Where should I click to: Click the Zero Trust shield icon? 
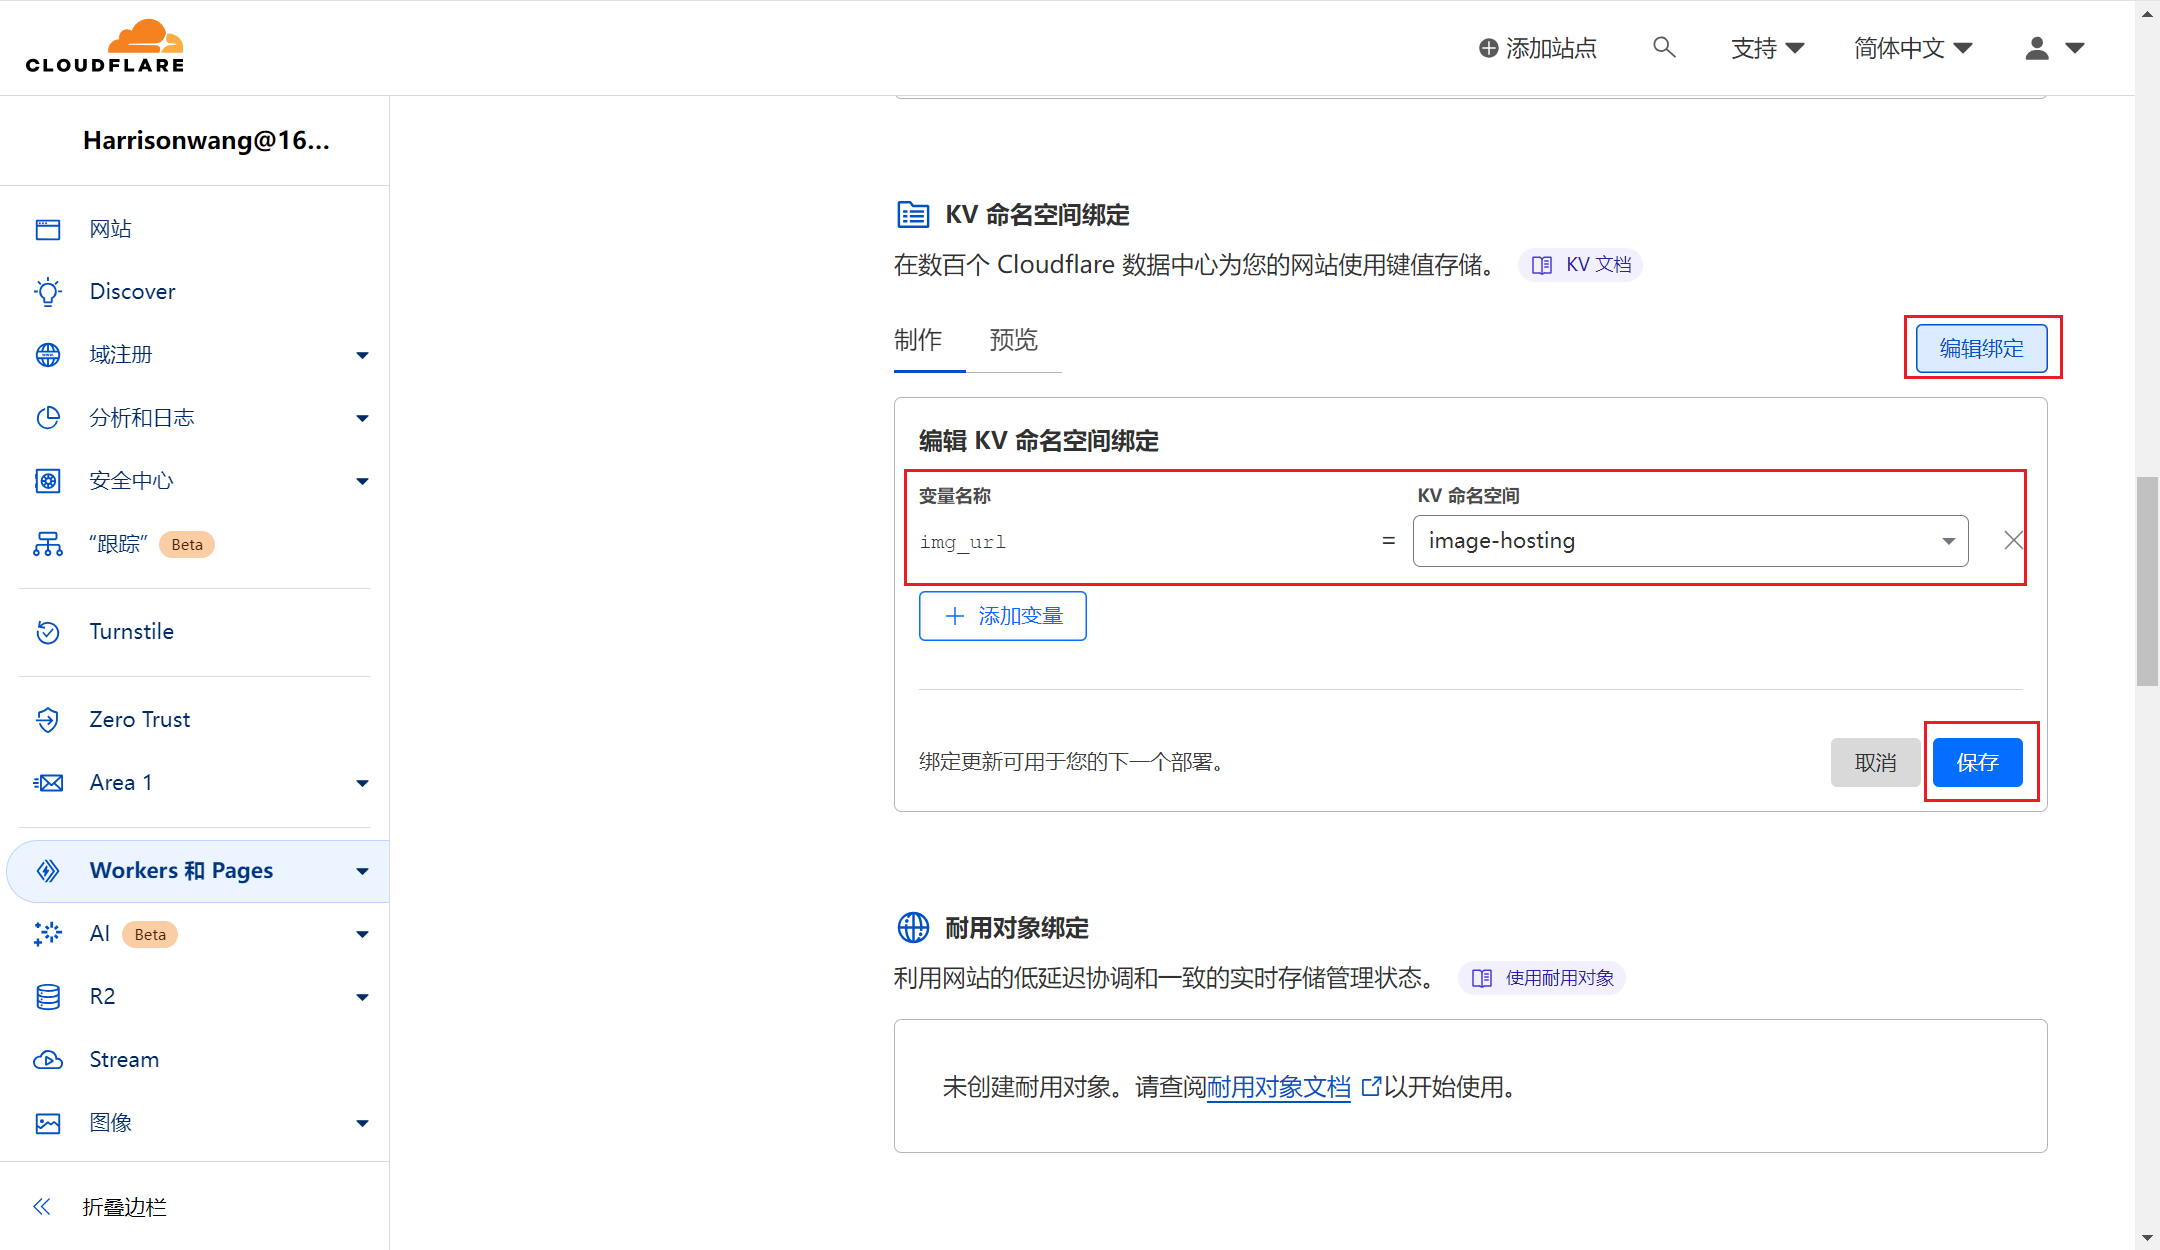[x=48, y=720]
